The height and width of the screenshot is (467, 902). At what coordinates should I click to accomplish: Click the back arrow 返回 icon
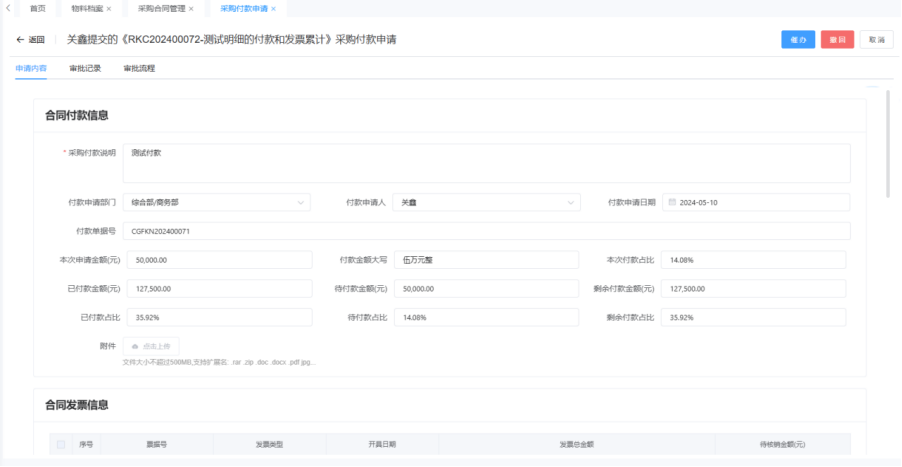point(20,40)
